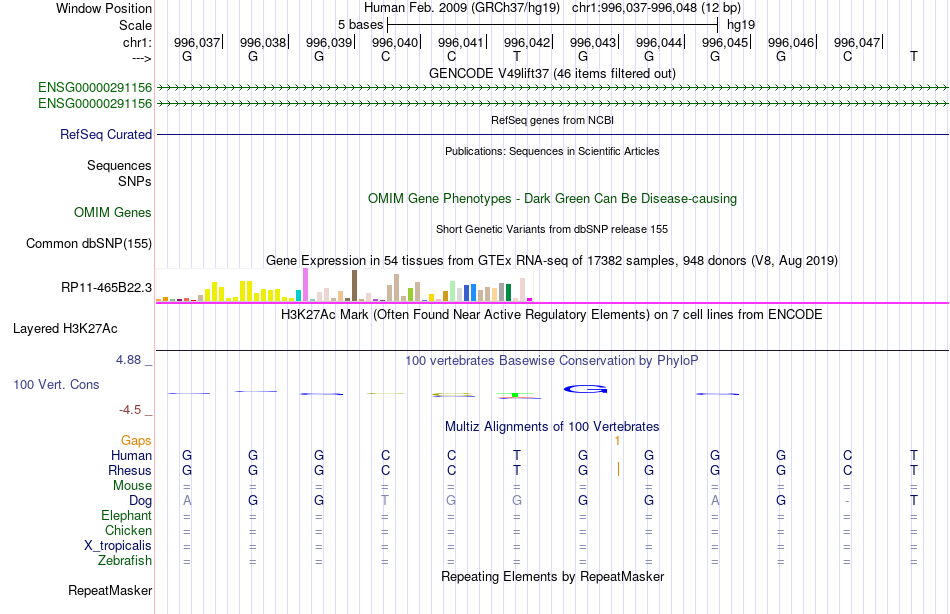The image size is (950, 614).
Task: Click the orange insertion bar in Rhesus row
Action: coord(618,469)
